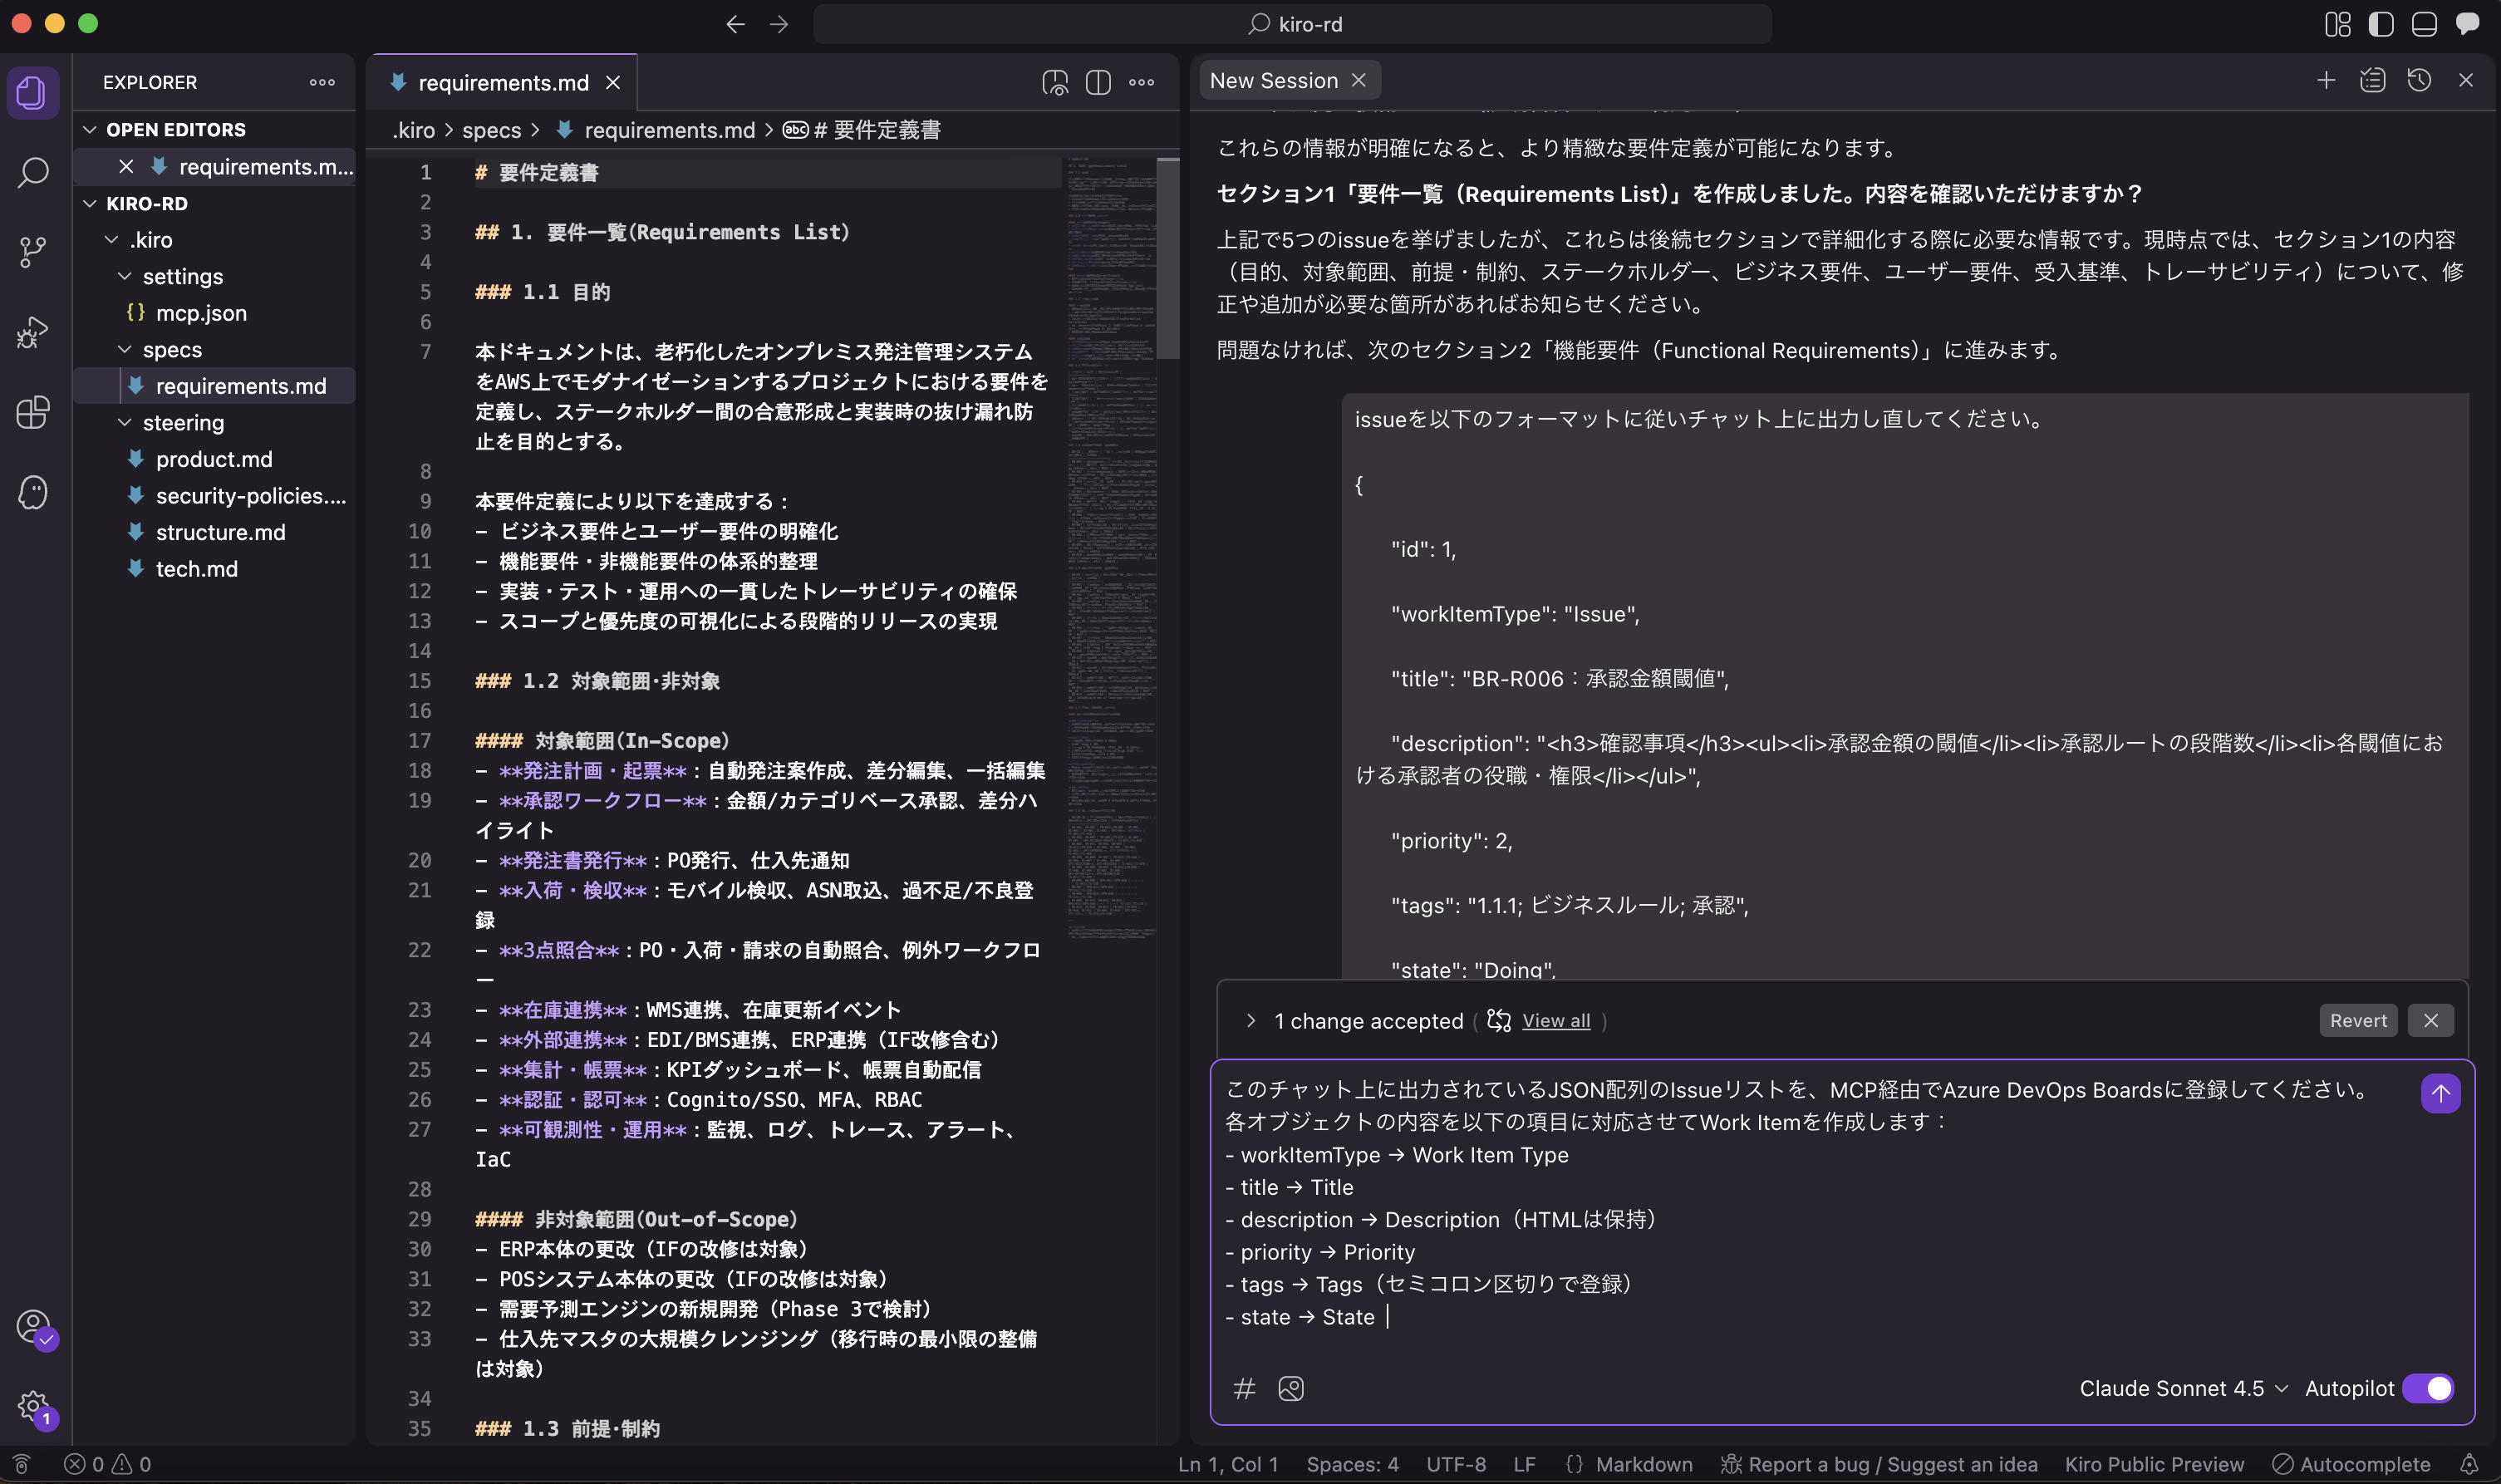This screenshot has width=2501, height=1484.
Task: Toggle Autocomplete in the status bar
Action: point(2351,1464)
